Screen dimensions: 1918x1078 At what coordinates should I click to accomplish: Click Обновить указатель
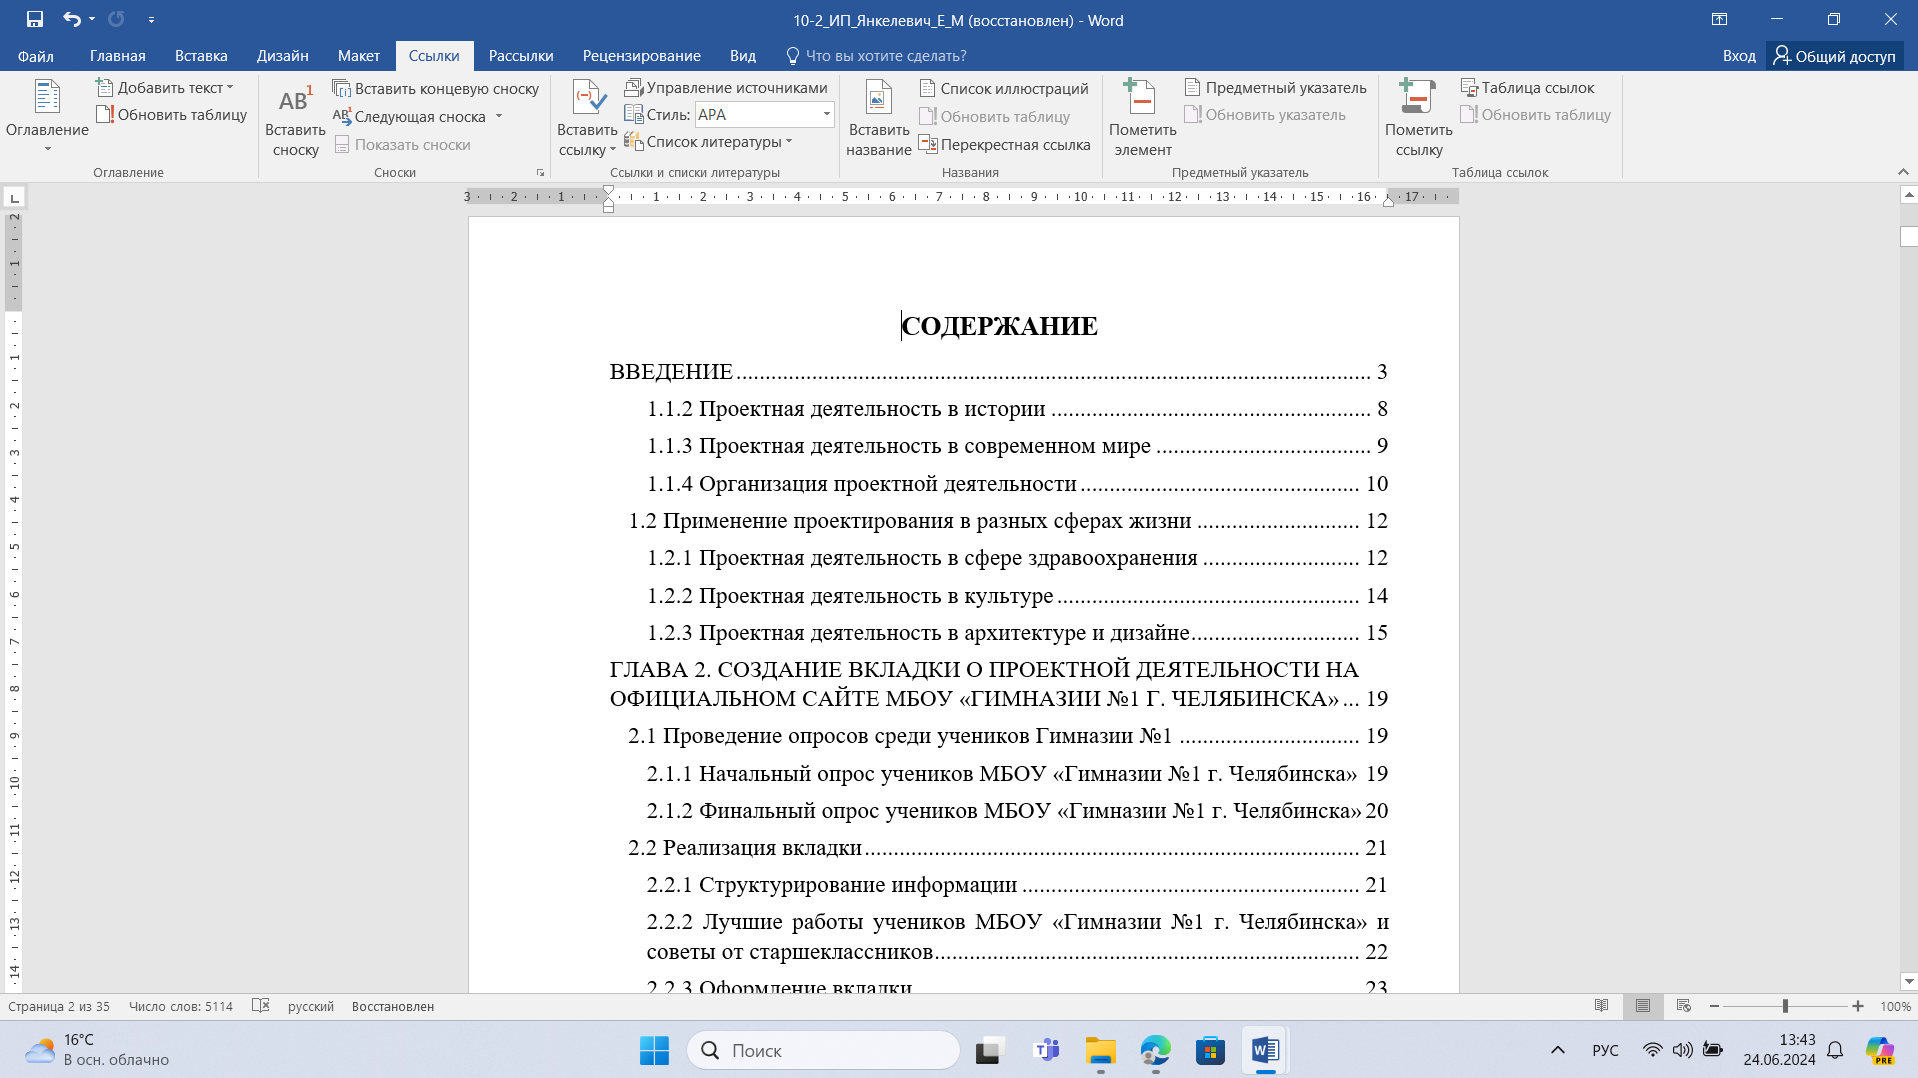pyautogui.click(x=1265, y=115)
